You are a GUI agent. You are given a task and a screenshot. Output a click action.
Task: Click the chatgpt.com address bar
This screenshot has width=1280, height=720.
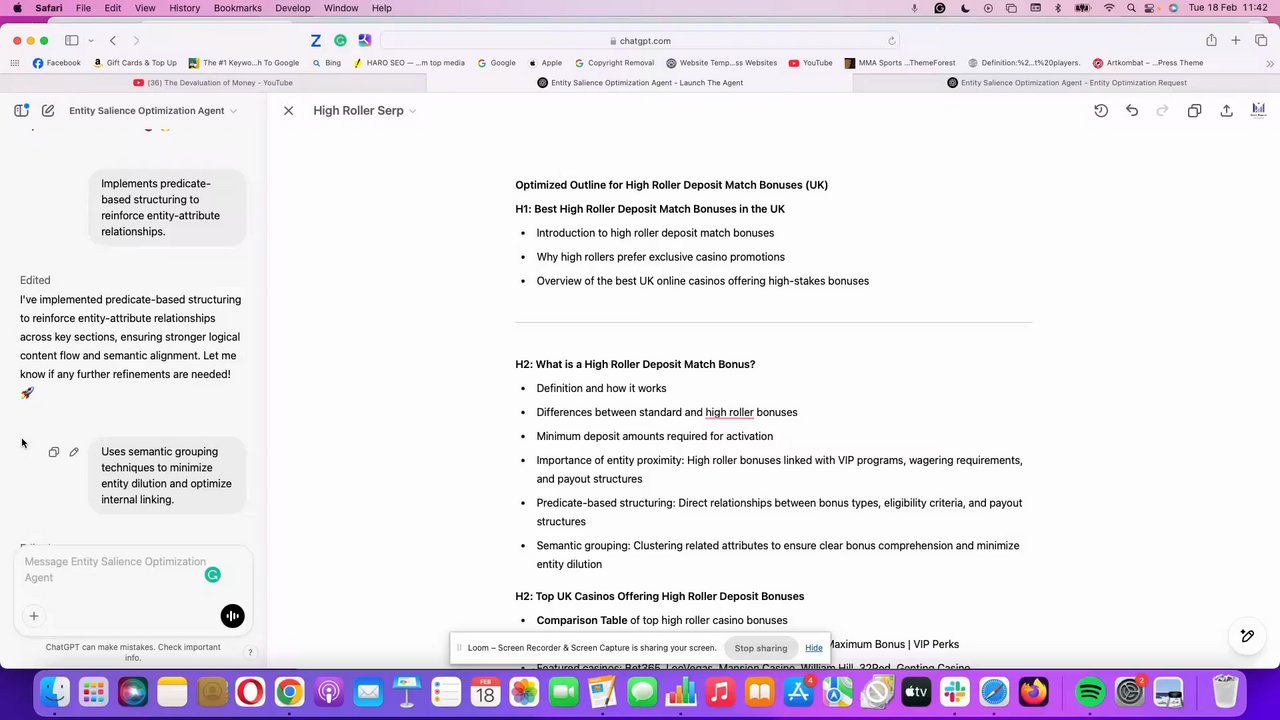[640, 41]
